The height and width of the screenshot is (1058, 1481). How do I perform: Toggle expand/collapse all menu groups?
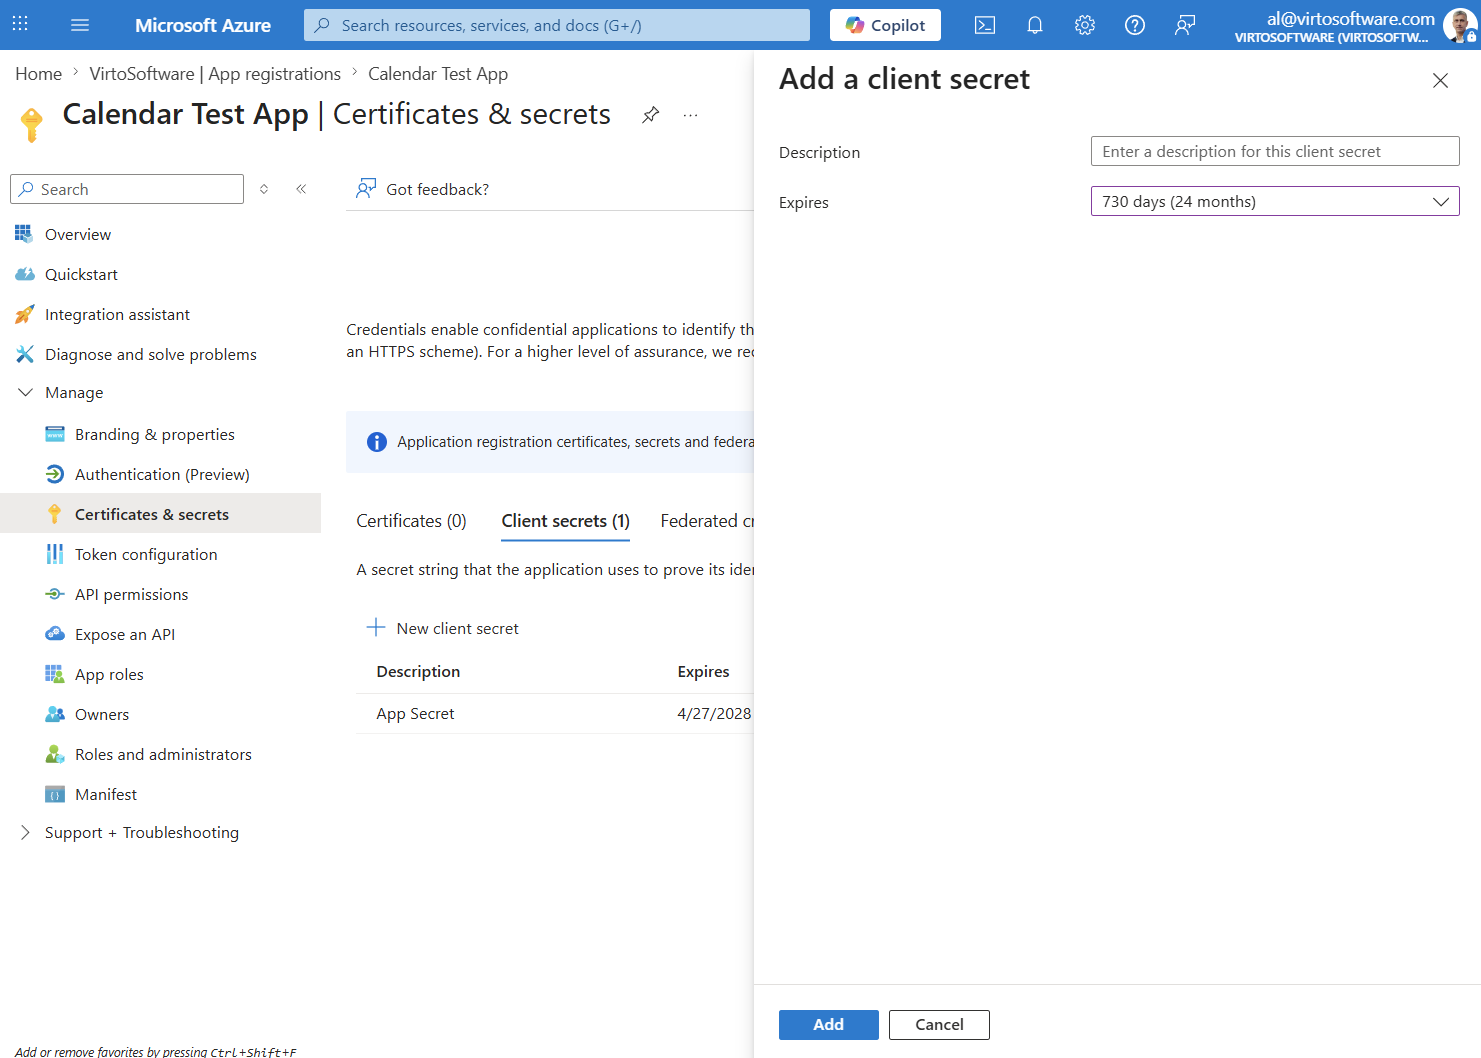tap(264, 189)
